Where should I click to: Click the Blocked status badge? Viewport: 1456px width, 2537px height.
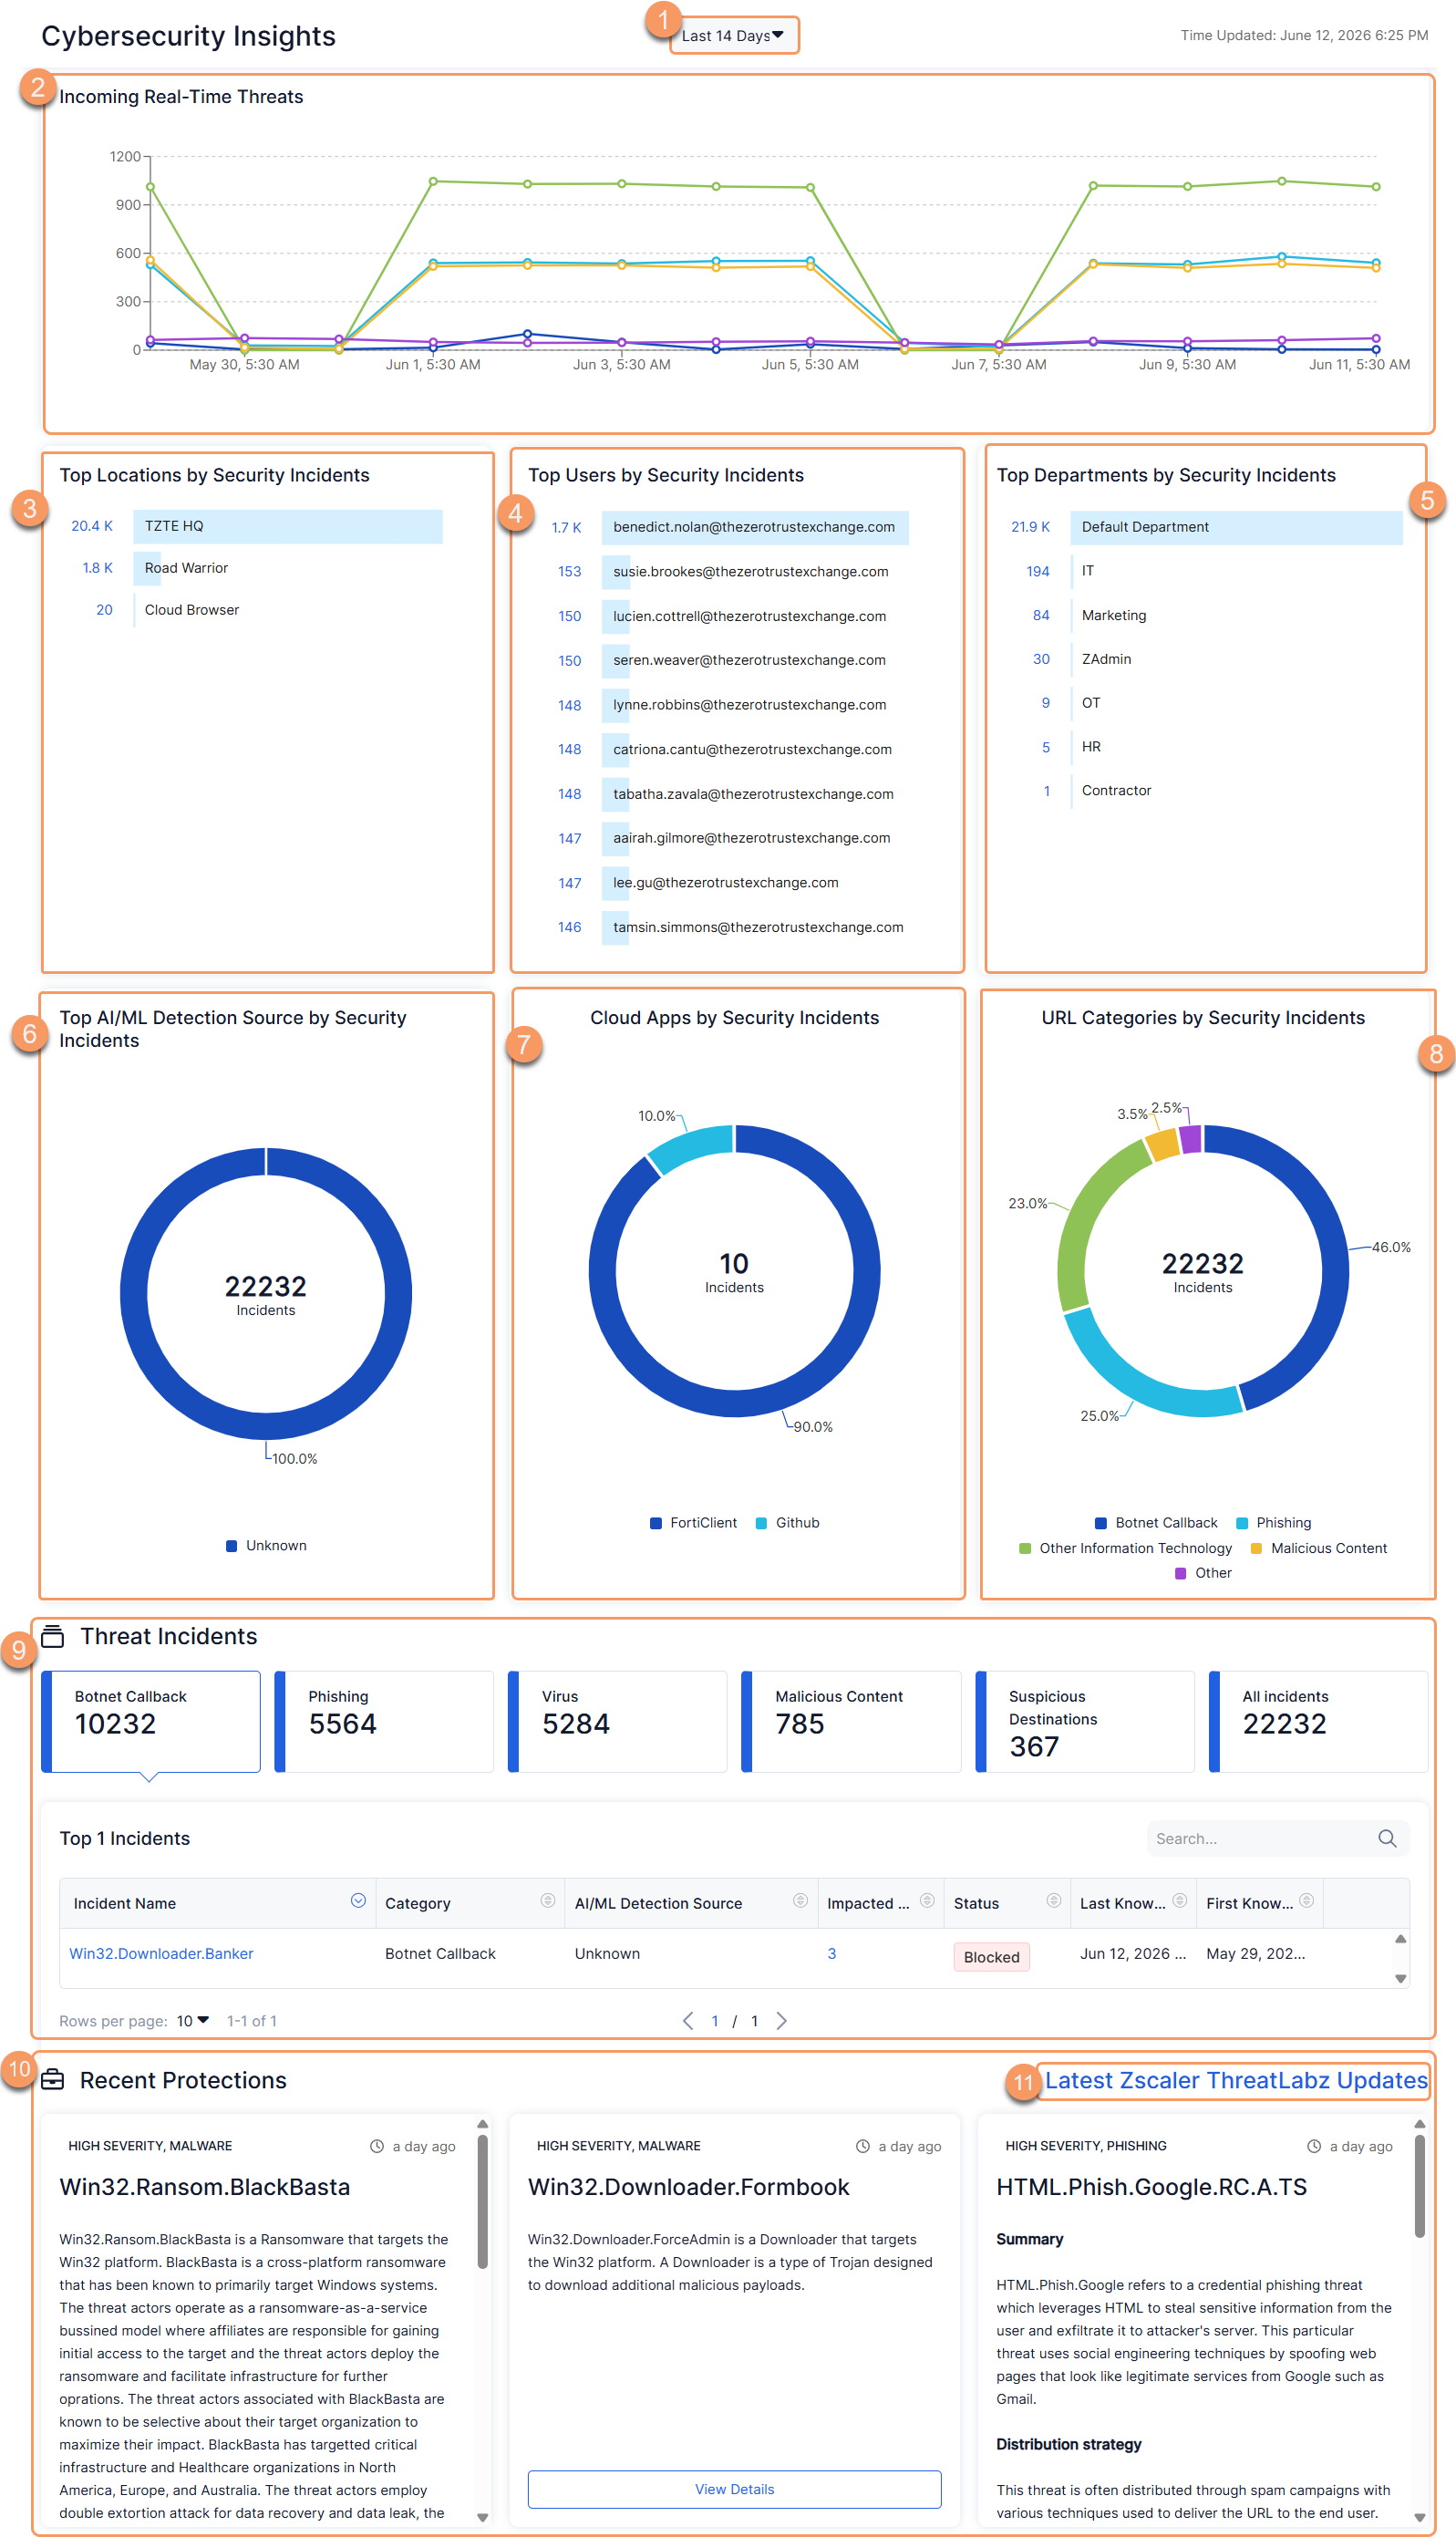coord(991,1957)
